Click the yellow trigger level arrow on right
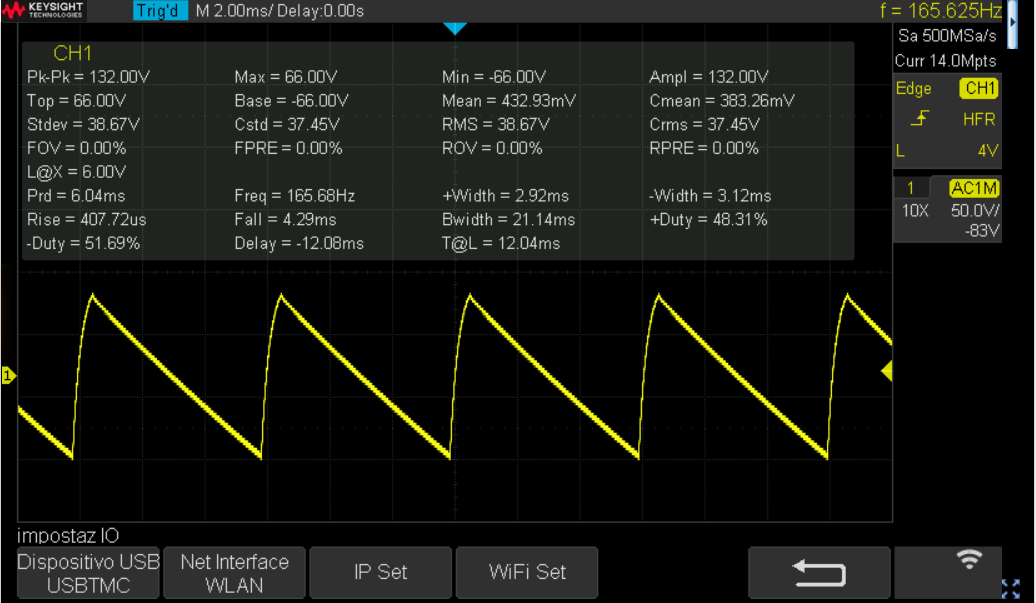 tap(886, 371)
